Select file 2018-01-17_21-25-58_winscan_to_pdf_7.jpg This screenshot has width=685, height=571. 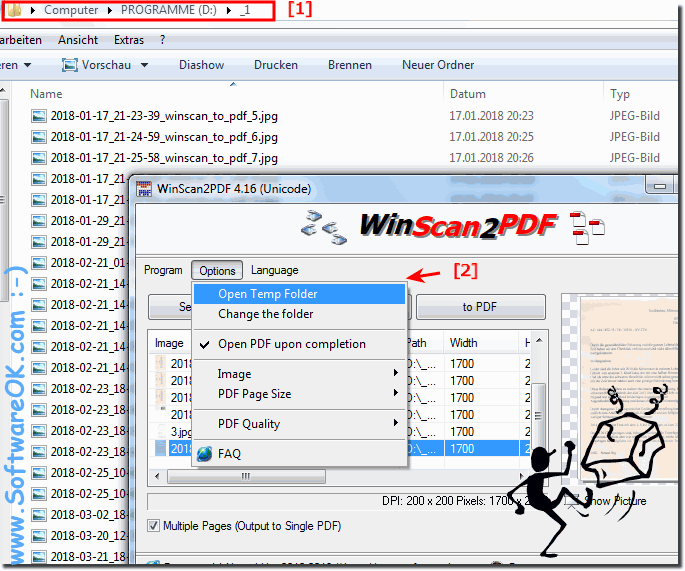[x=164, y=158]
